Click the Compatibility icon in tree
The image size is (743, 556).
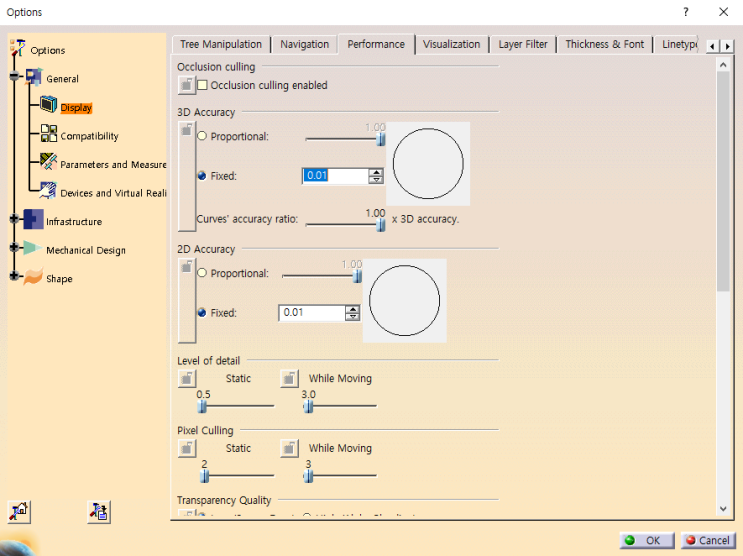coord(48,134)
